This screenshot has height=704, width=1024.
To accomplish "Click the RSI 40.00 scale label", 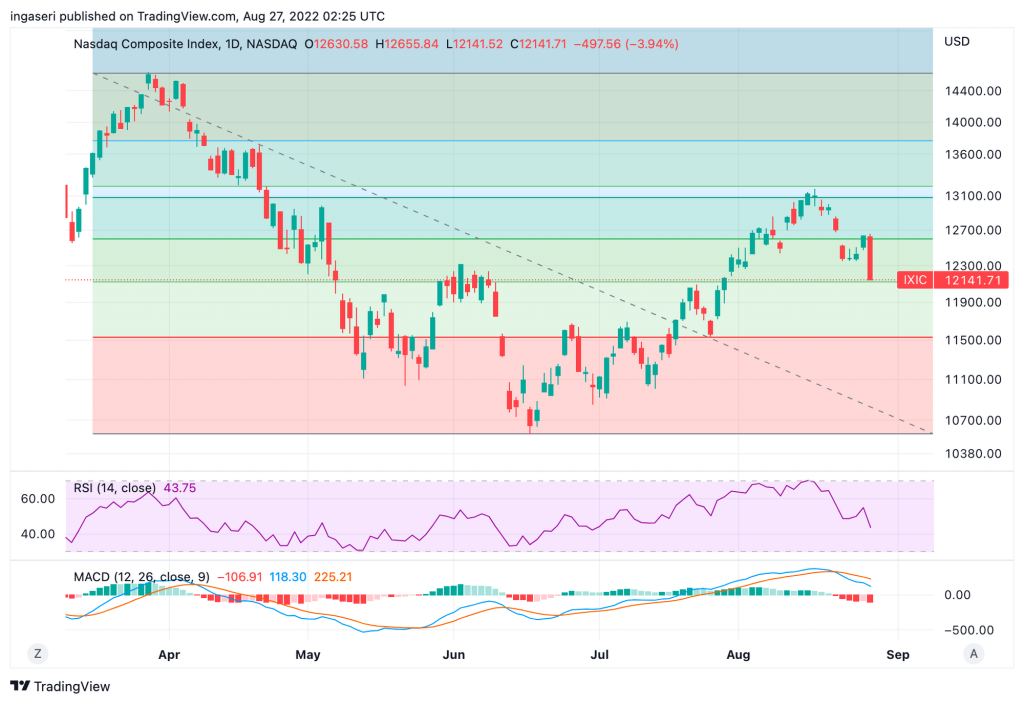I will pyautogui.click(x=38, y=534).
